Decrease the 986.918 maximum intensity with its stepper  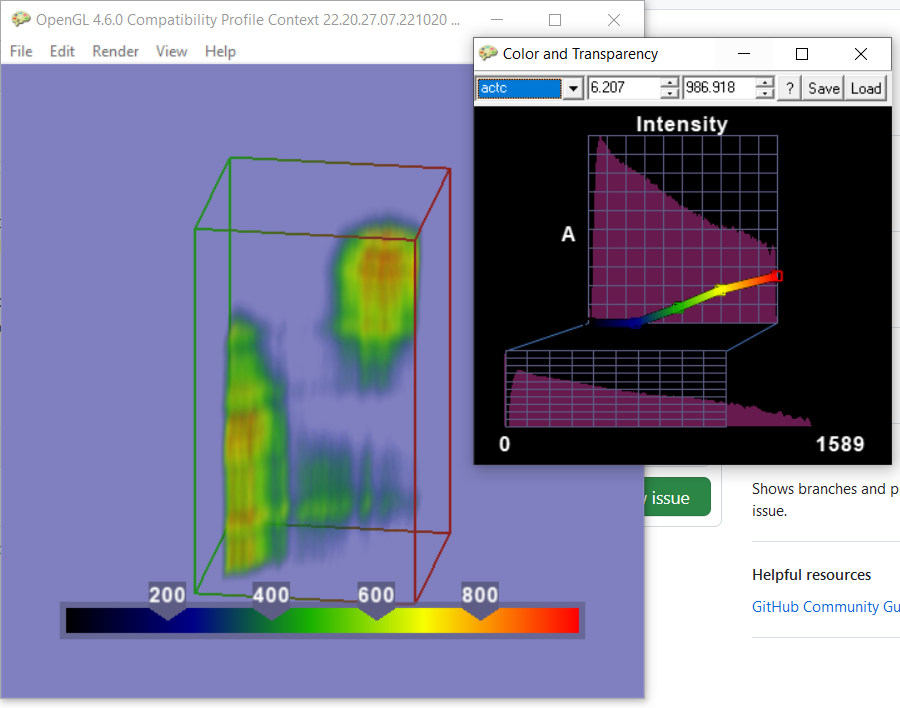pos(764,92)
